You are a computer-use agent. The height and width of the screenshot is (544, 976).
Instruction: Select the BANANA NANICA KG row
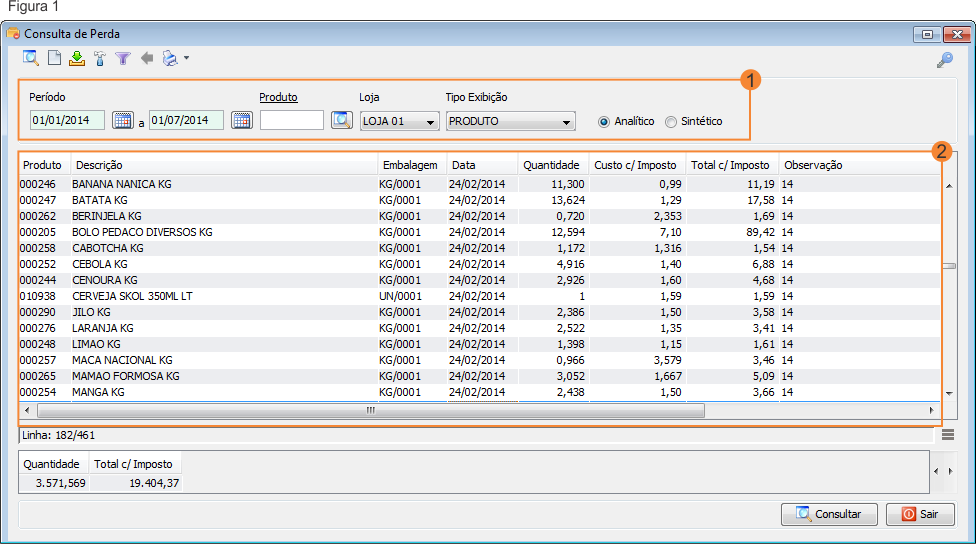click(479, 184)
